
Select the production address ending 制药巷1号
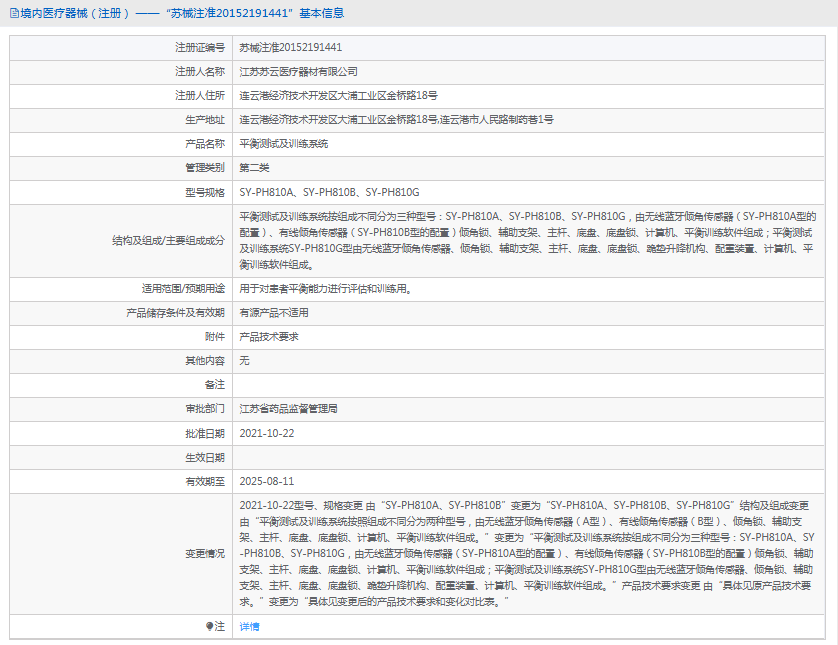(396, 120)
